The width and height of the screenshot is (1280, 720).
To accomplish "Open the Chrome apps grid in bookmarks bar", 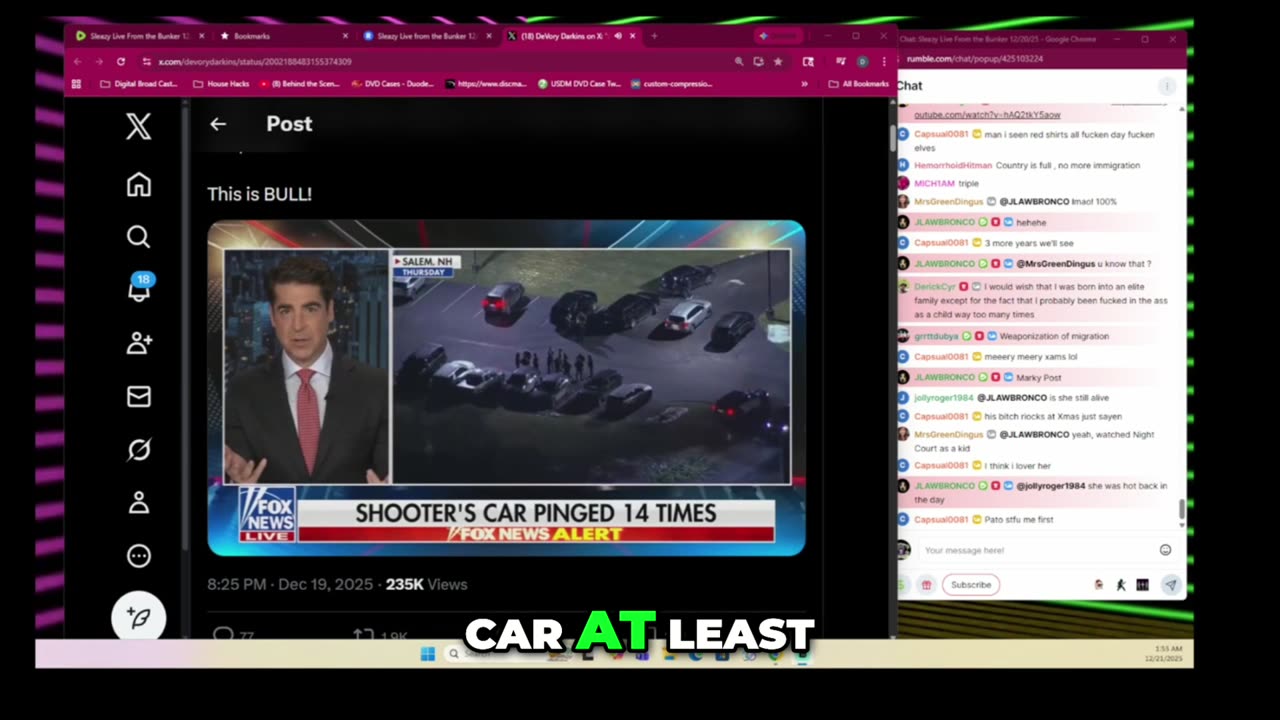I will (x=77, y=84).
